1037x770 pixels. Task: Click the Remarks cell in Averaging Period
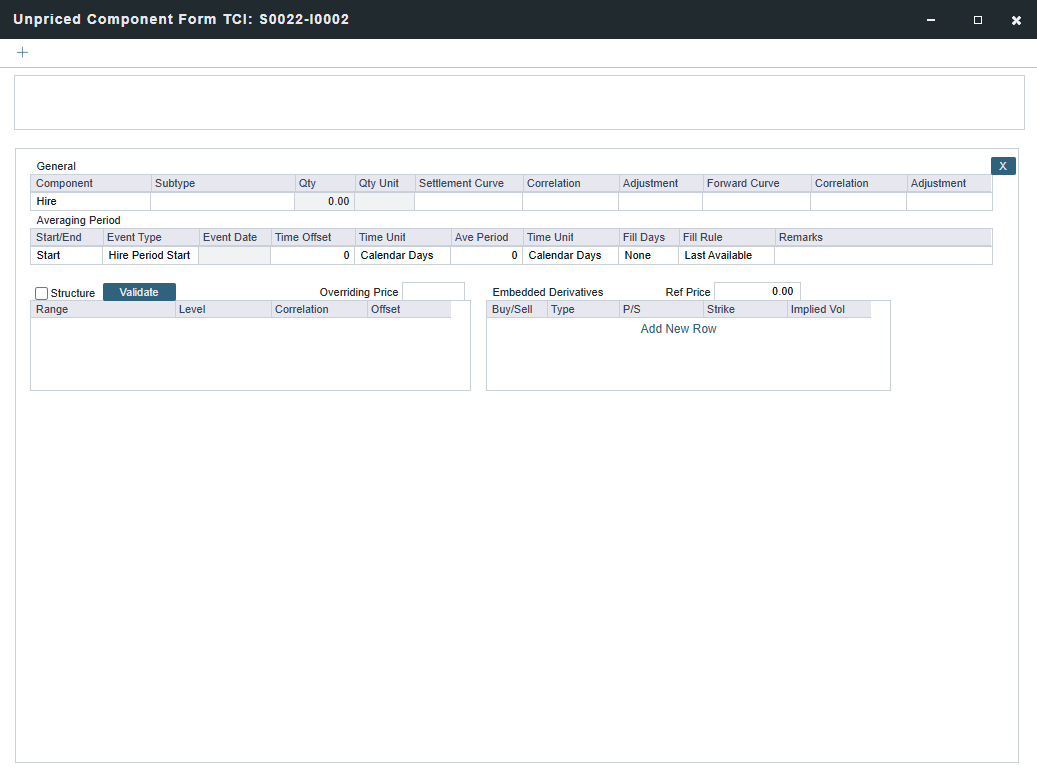click(882, 256)
